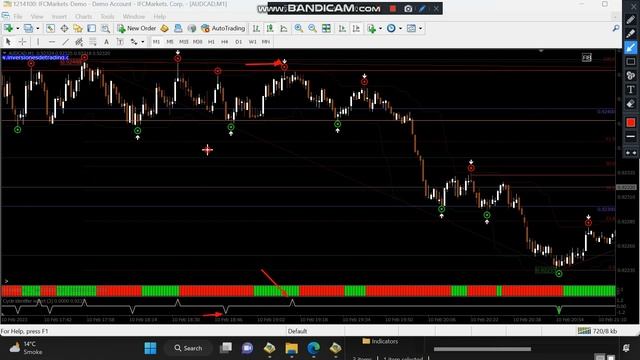Screen dimensions: 640x360
Task: Open the Insert menu
Action: click(59, 16)
